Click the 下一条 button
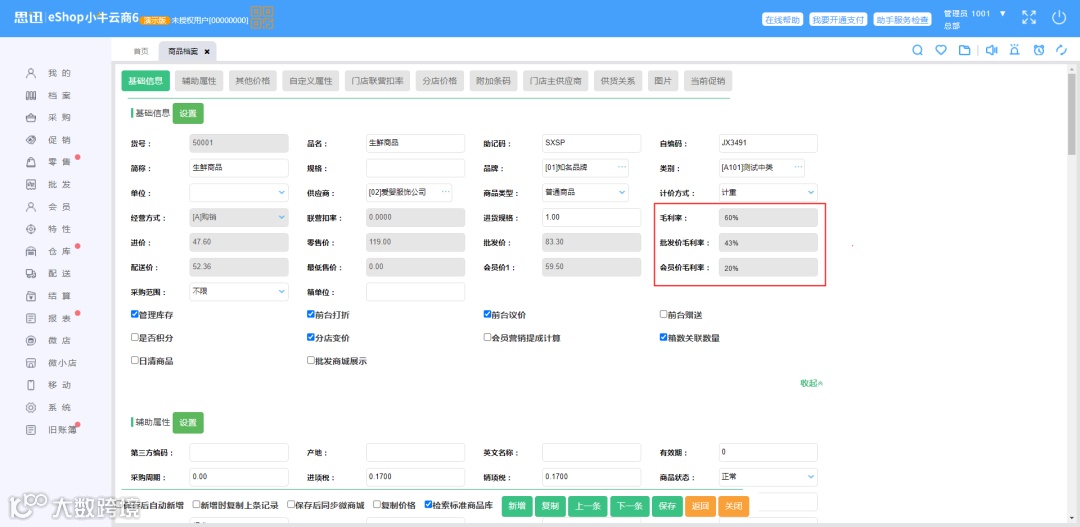 [x=628, y=506]
